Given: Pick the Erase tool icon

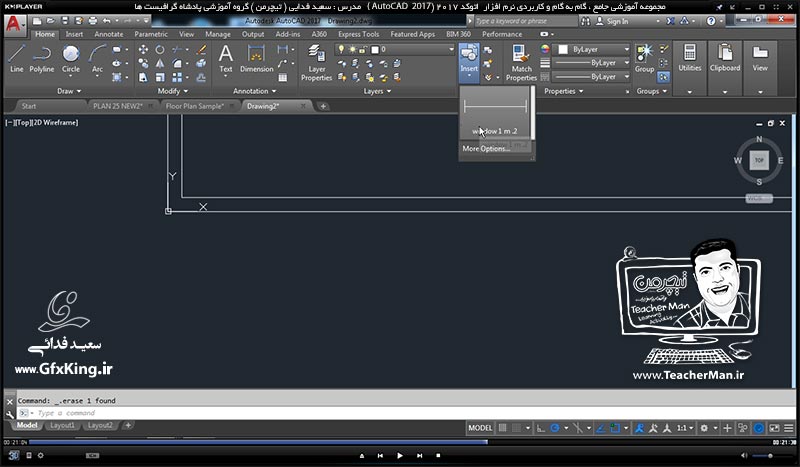Looking at the screenshot, I should click(x=202, y=50).
